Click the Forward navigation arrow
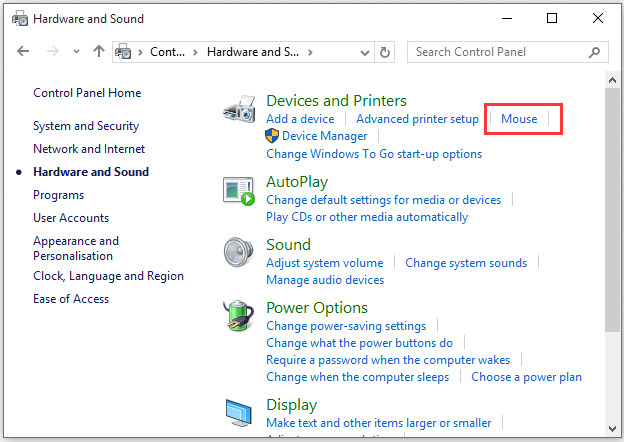 click(x=53, y=51)
